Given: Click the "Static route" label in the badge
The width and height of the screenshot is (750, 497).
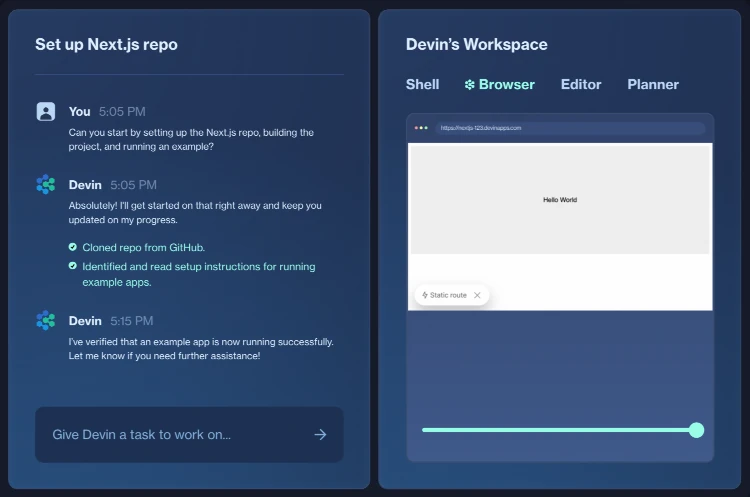Looking at the screenshot, I should coord(449,295).
